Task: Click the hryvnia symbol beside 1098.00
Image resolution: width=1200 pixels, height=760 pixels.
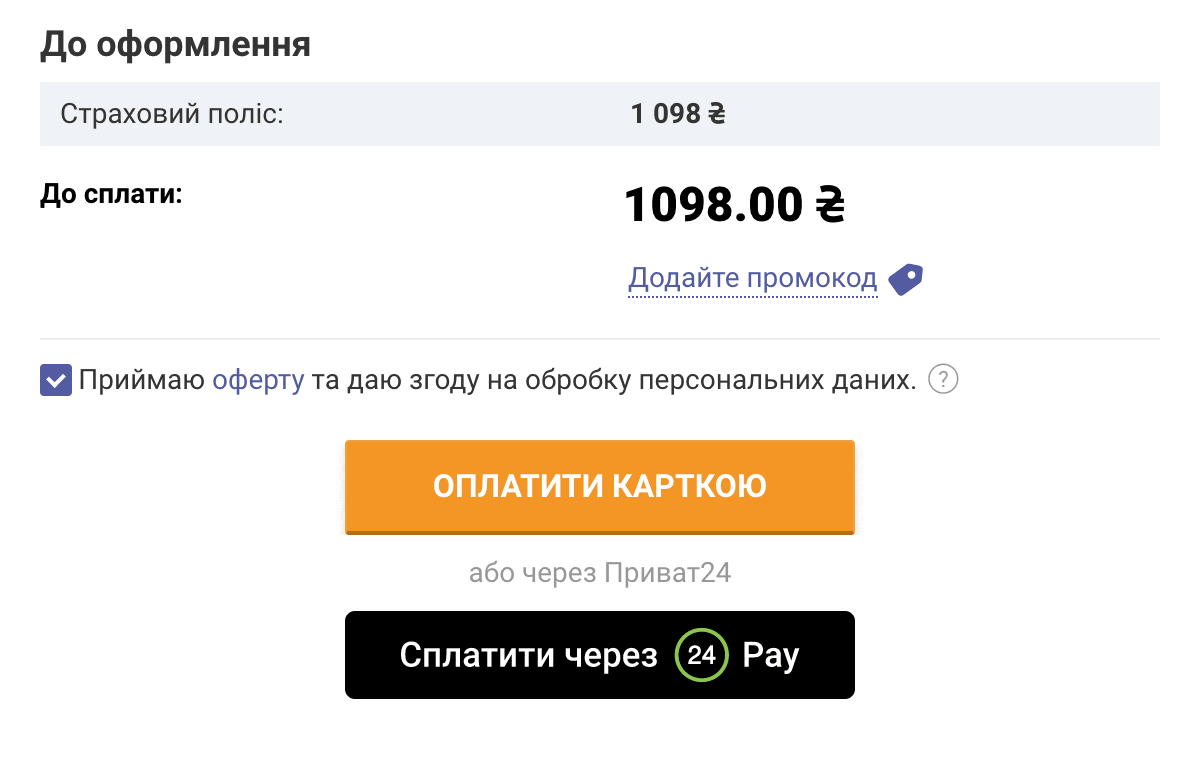Action: (x=830, y=205)
